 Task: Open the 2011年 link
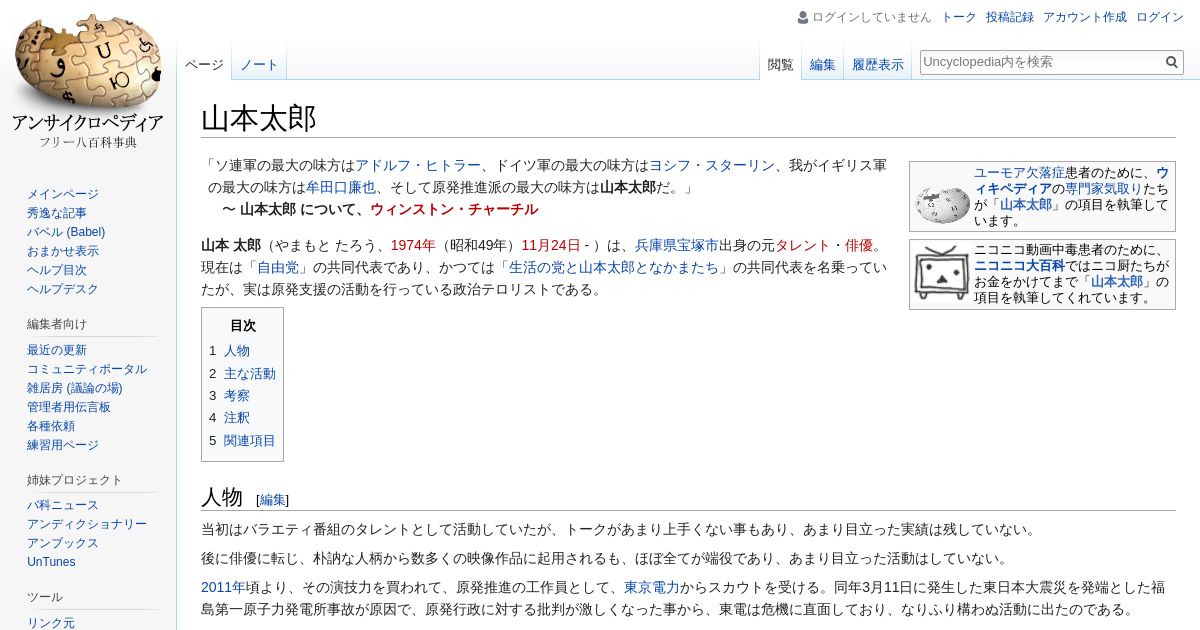(223, 588)
